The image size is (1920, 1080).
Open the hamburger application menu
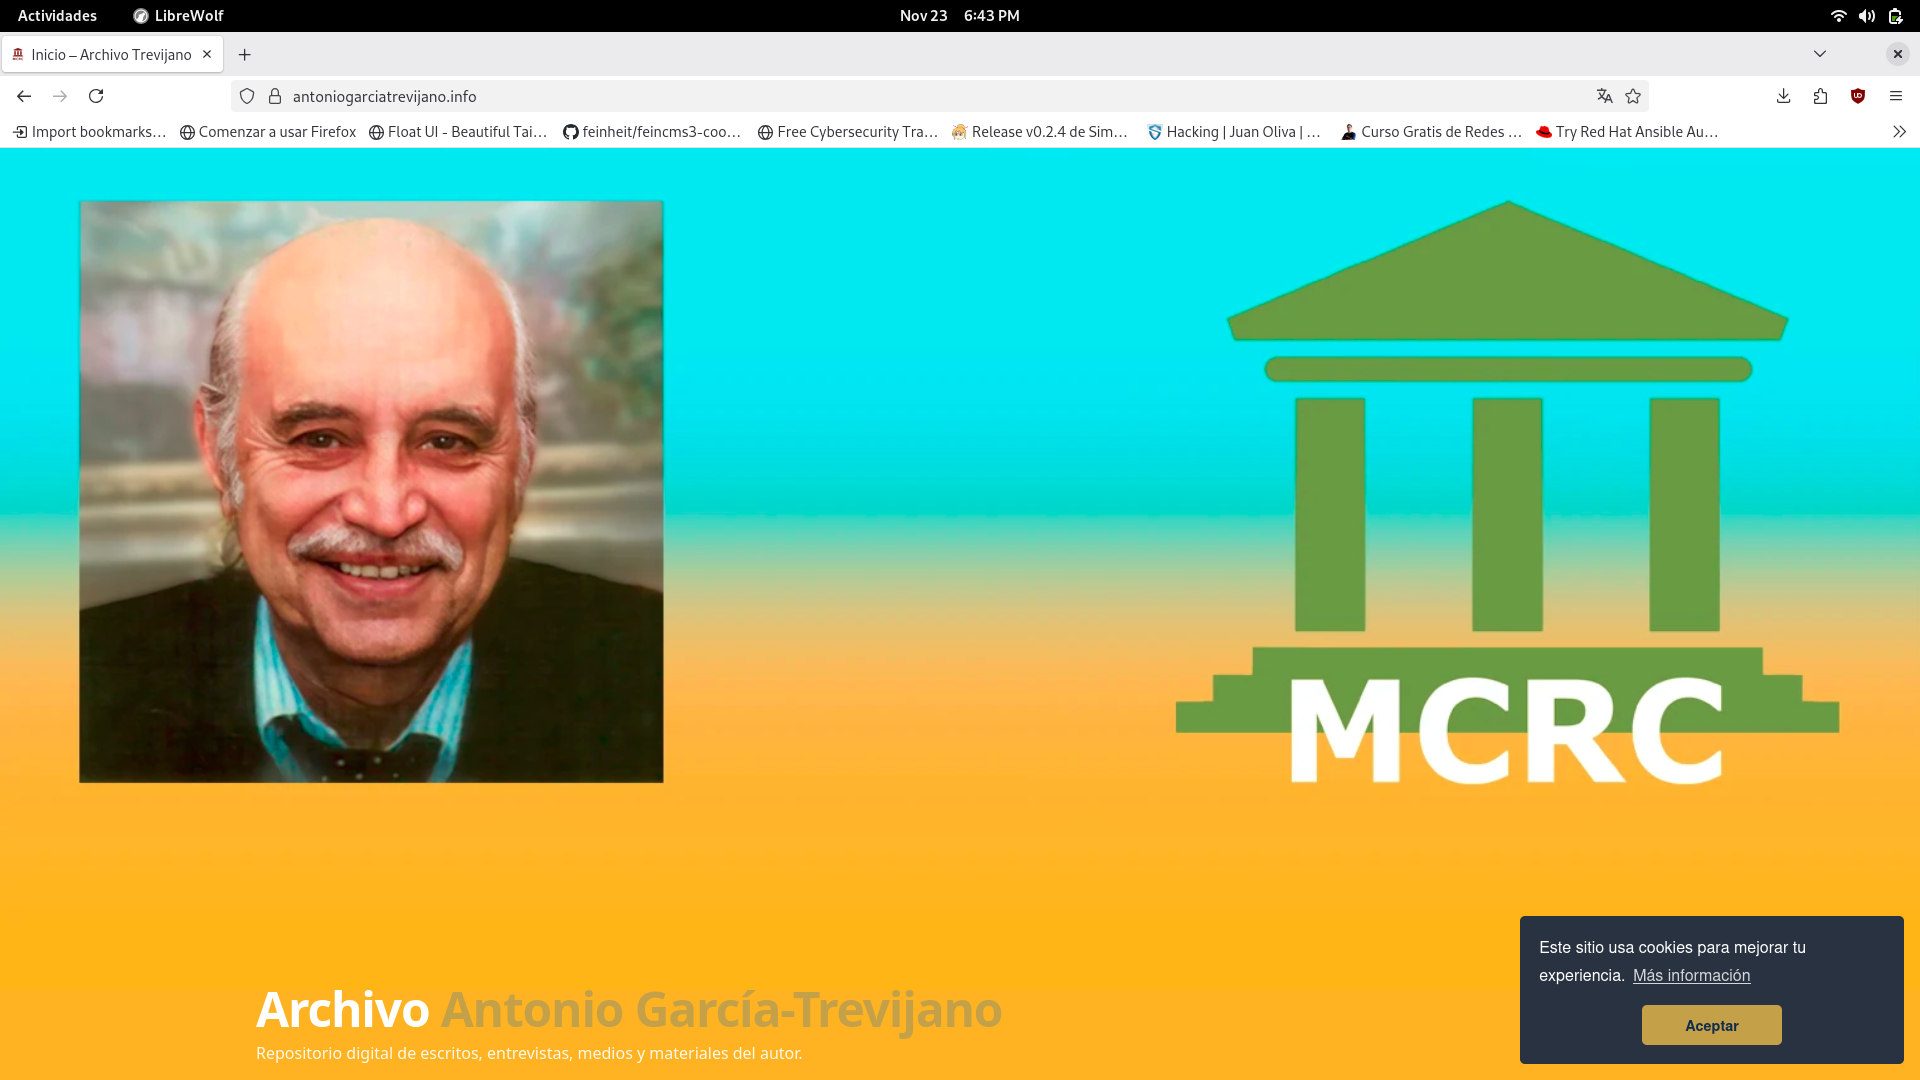(x=1895, y=96)
